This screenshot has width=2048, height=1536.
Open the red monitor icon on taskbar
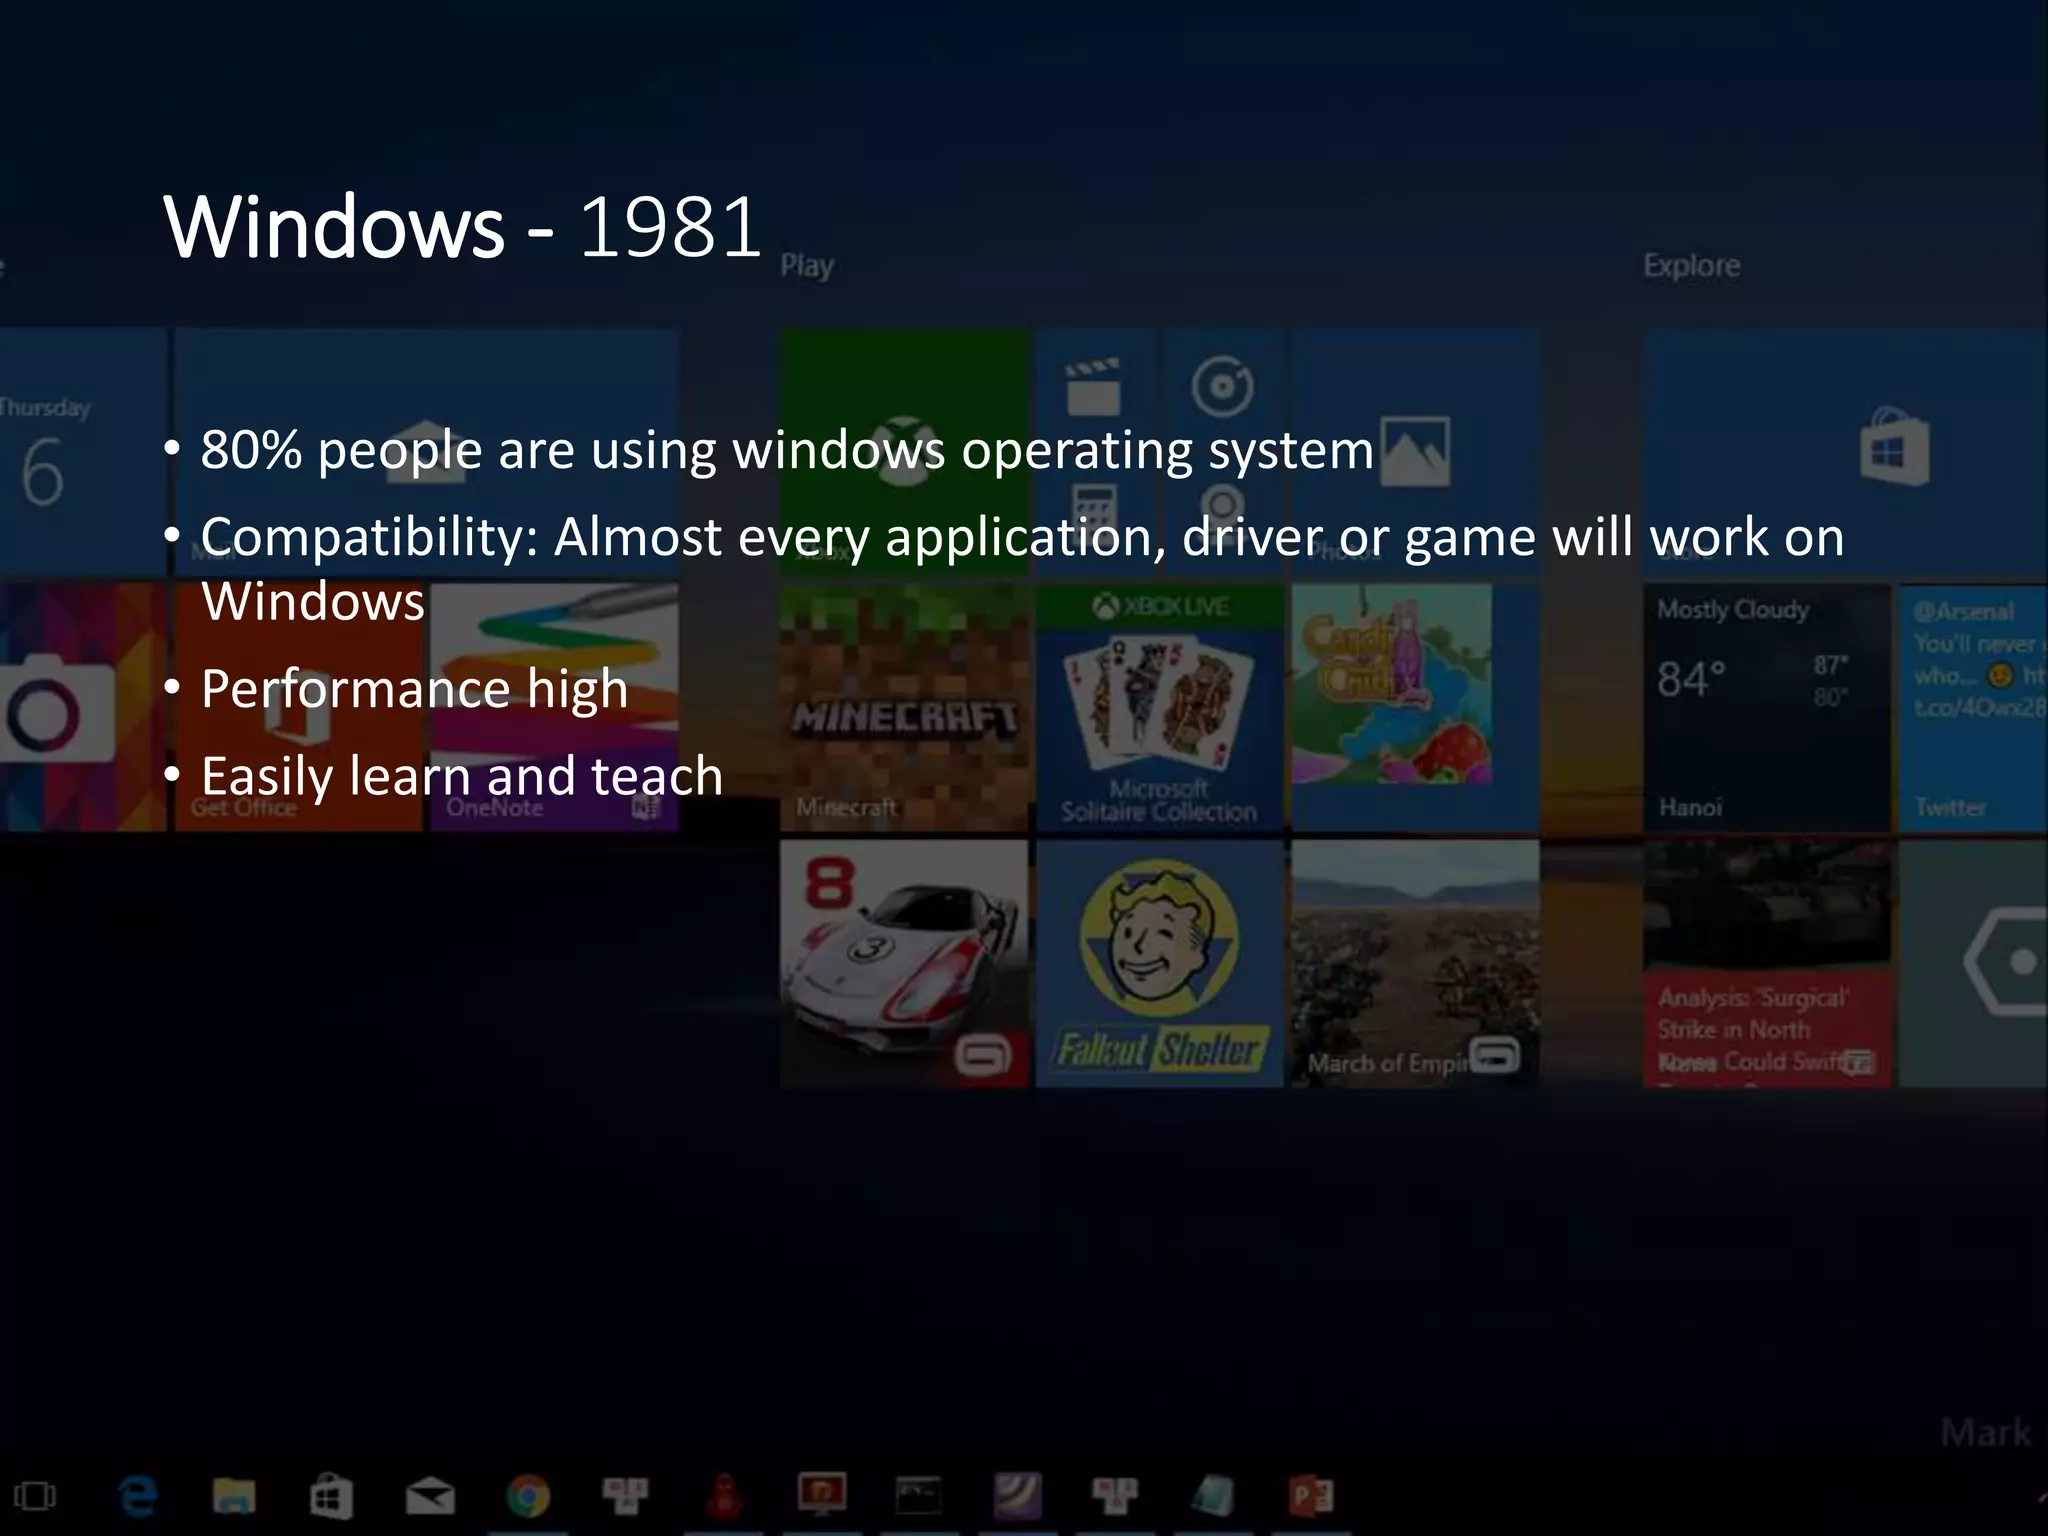(821, 1495)
